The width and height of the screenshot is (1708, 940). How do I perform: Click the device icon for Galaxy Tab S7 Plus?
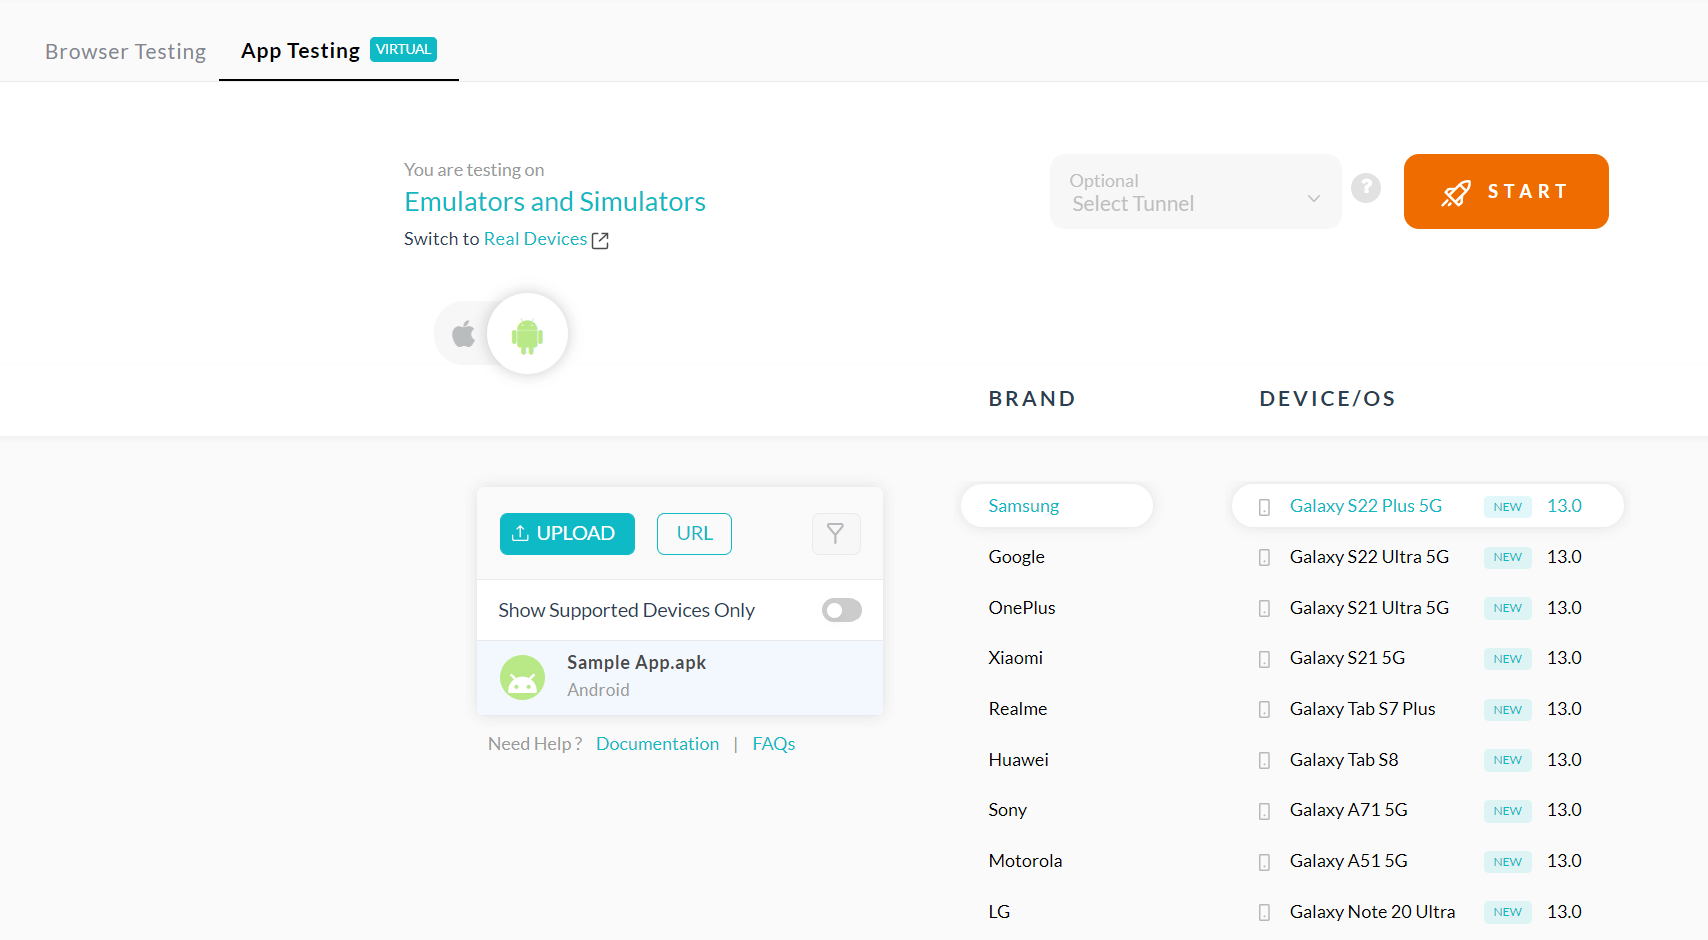(x=1264, y=710)
